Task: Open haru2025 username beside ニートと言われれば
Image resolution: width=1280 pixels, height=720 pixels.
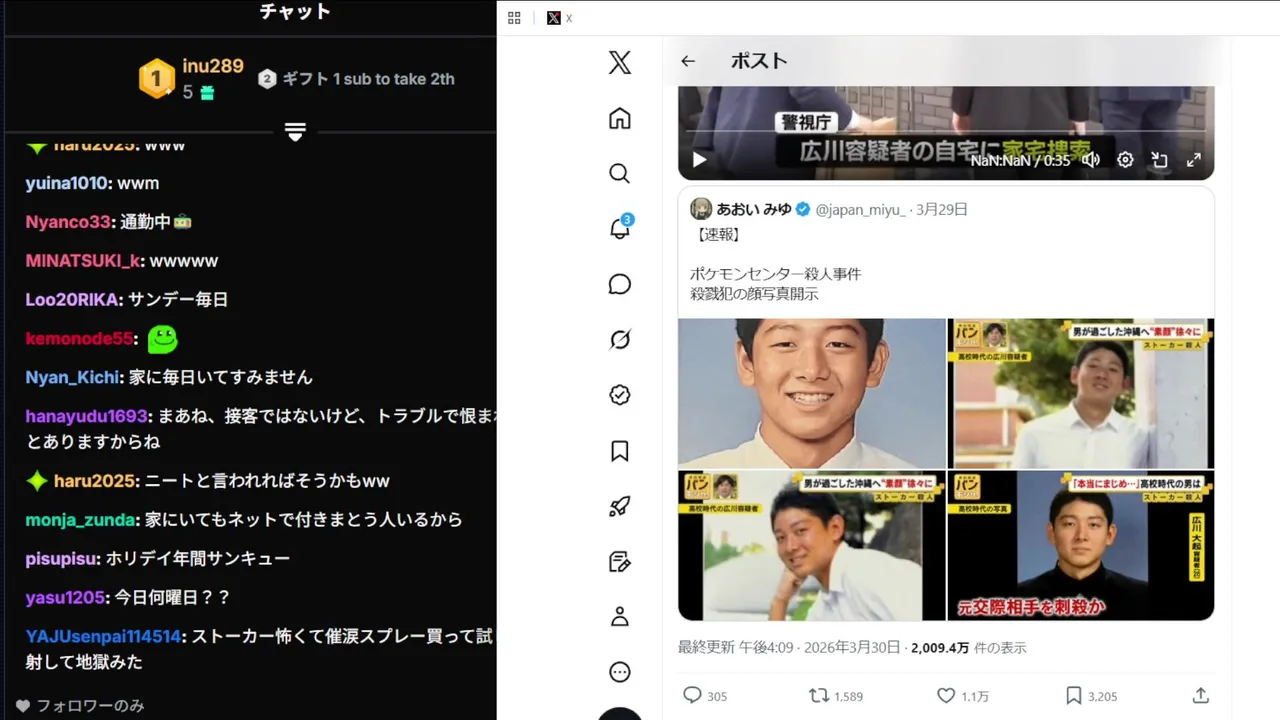Action: [95, 481]
